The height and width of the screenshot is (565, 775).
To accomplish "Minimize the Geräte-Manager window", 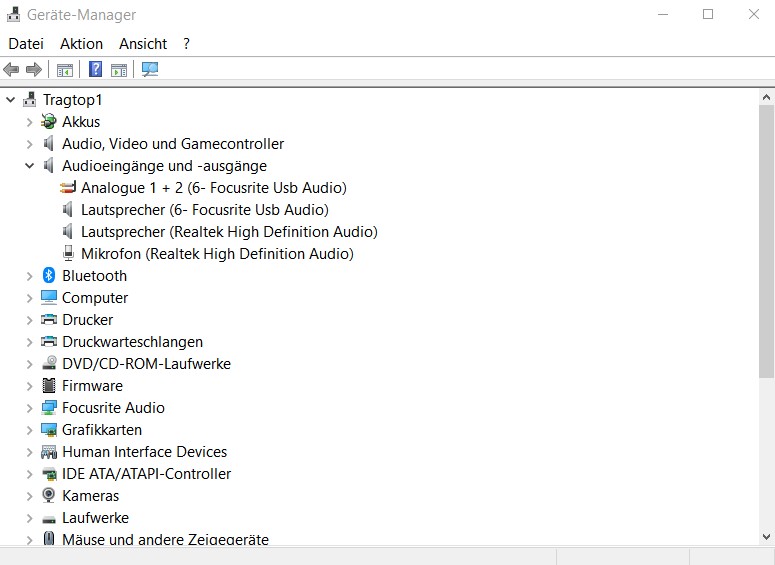I will click(663, 14).
